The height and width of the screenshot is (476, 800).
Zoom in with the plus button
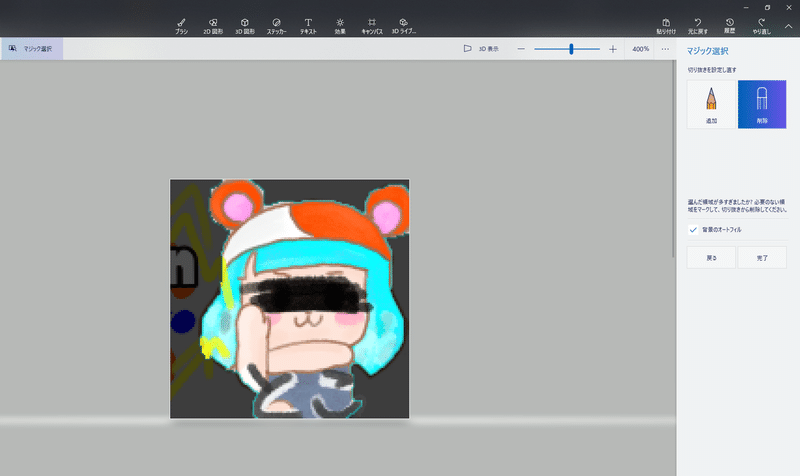point(613,49)
